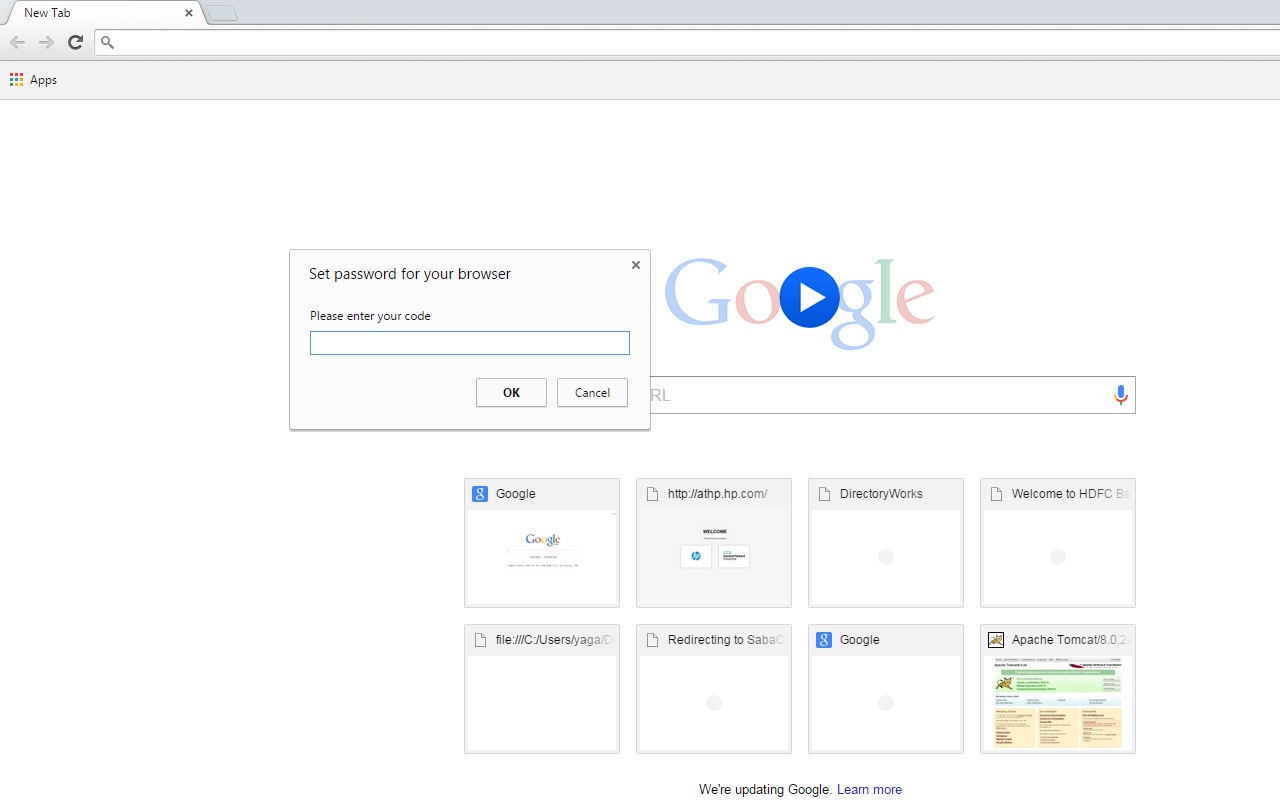Dismiss the dialog with the X

635,265
